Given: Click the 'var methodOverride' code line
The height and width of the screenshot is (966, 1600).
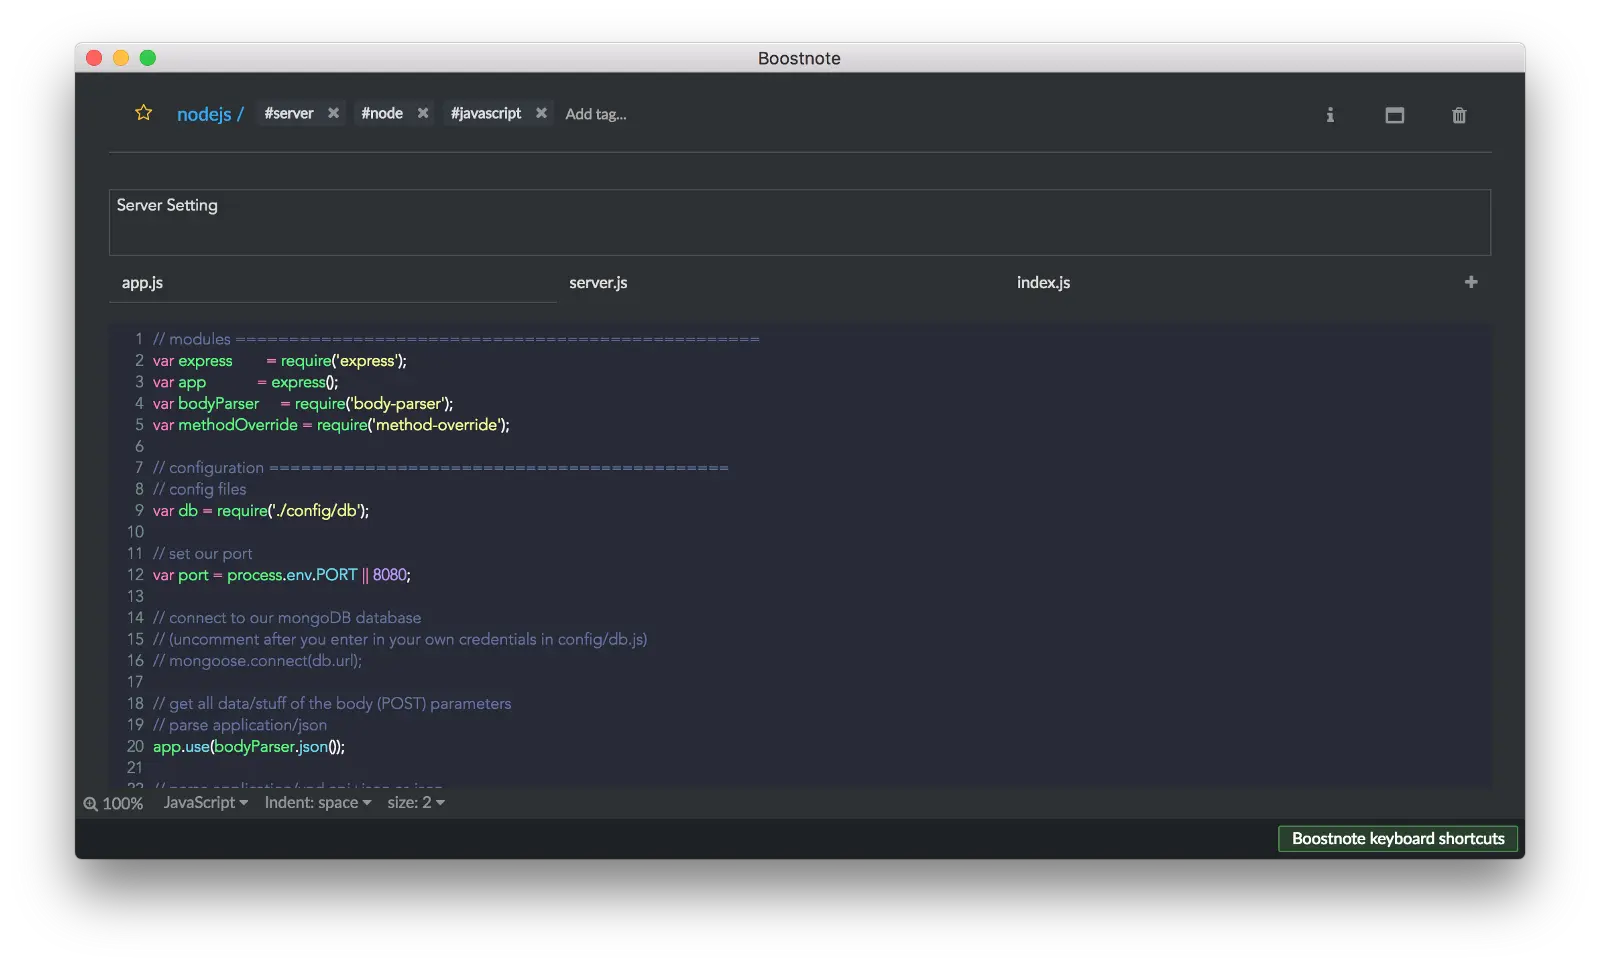Looking at the screenshot, I should pos(331,425).
